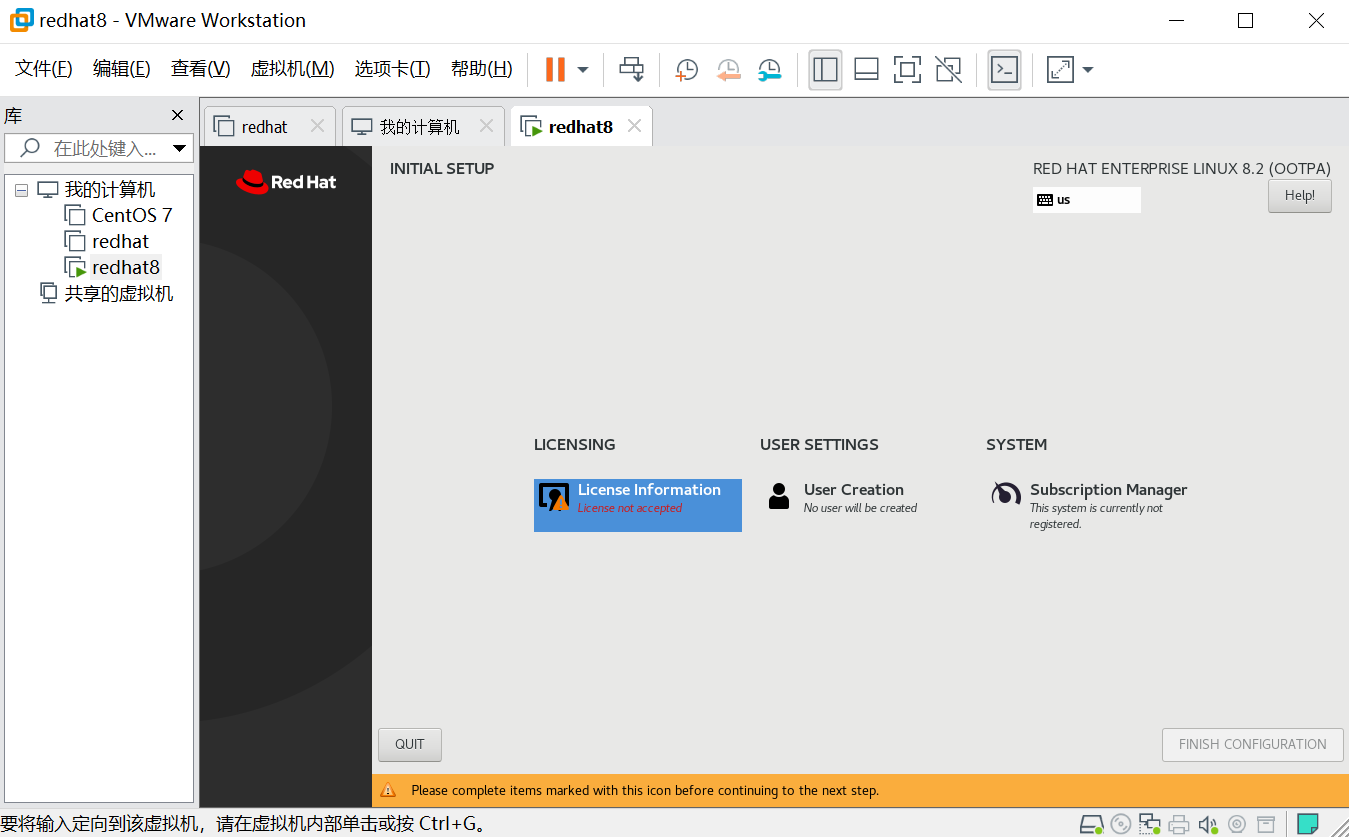Select CentOS 7 in the library tree
This screenshot has width=1349, height=837.
pyautogui.click(x=132, y=215)
